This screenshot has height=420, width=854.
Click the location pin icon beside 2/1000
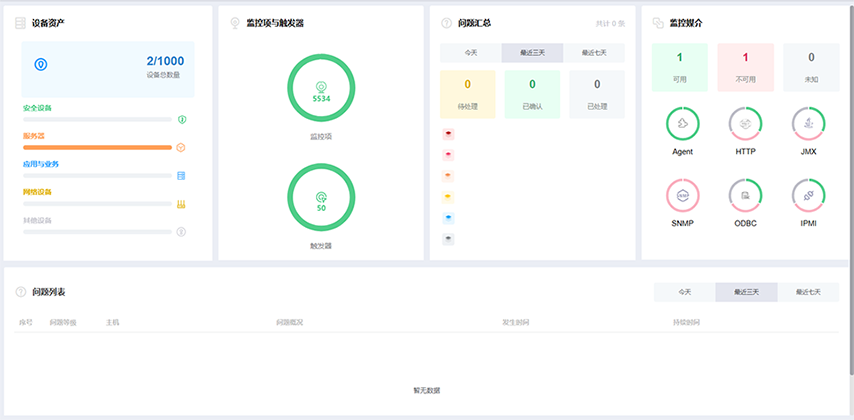(41, 65)
